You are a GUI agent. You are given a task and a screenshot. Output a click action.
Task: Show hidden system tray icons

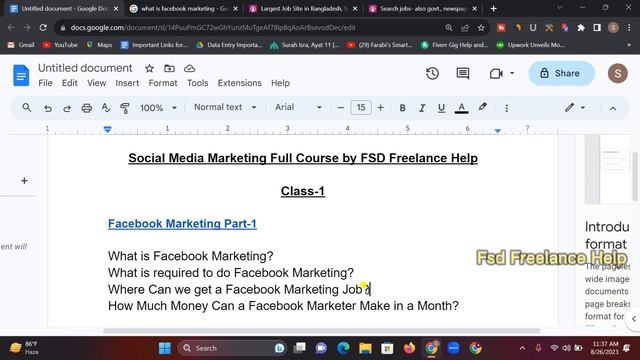point(522,348)
